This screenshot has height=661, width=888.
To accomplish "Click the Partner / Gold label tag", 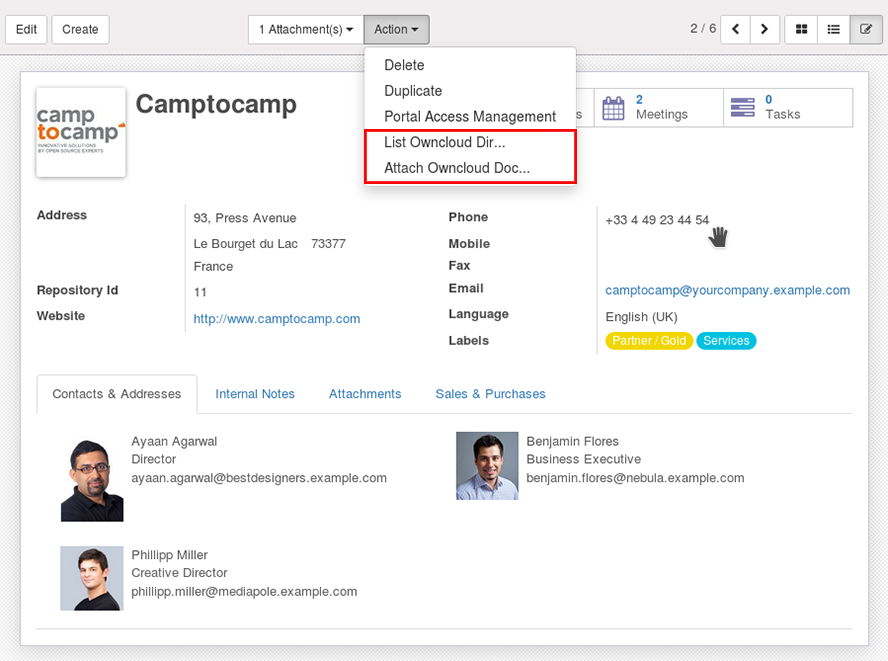I will (649, 341).
